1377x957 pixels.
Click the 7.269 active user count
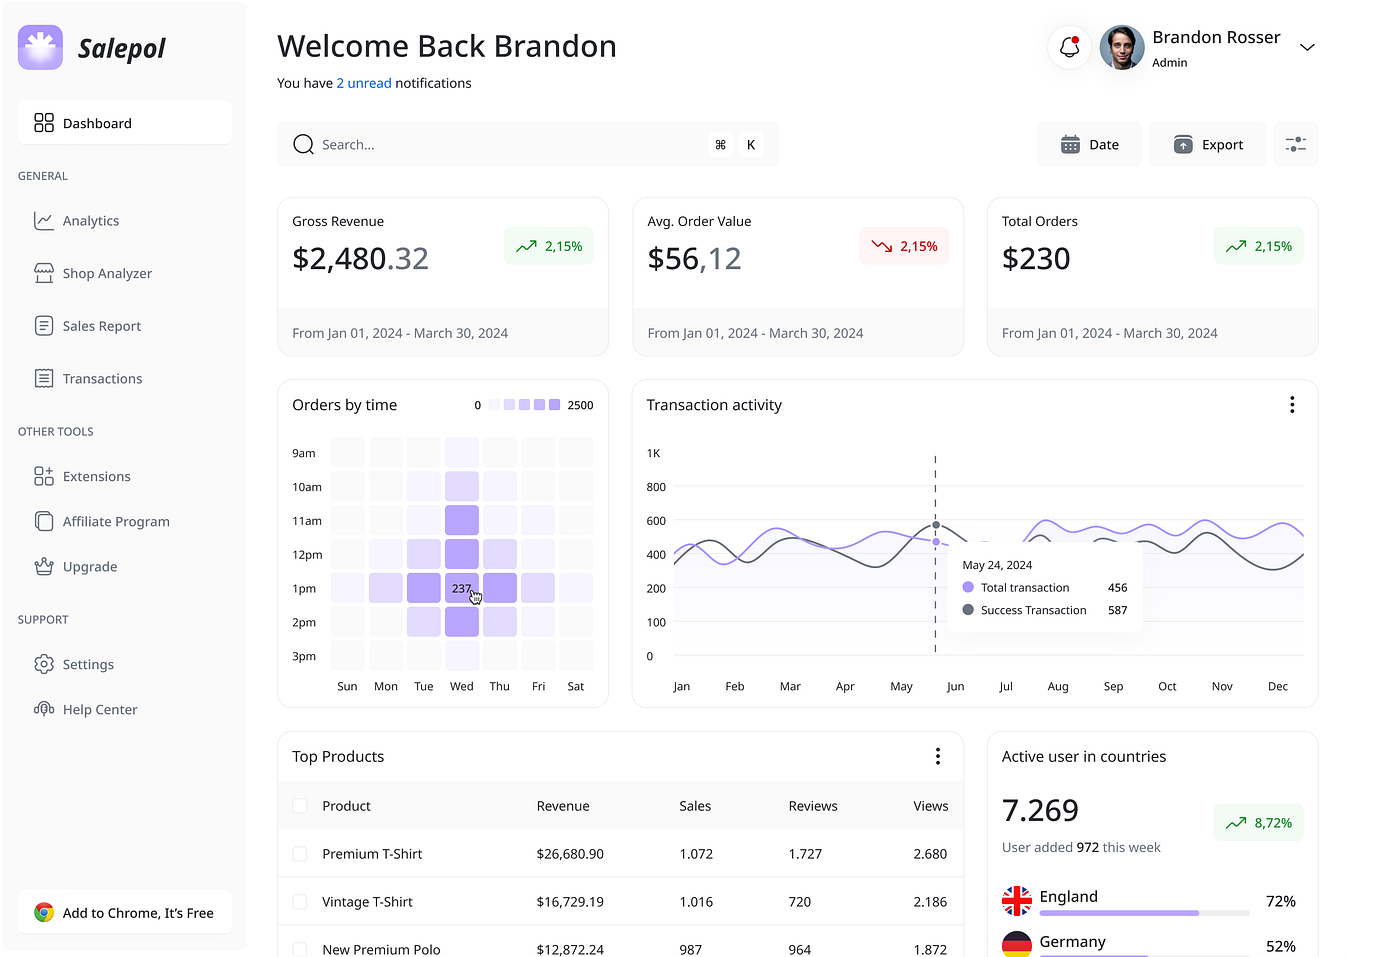[x=1040, y=810]
